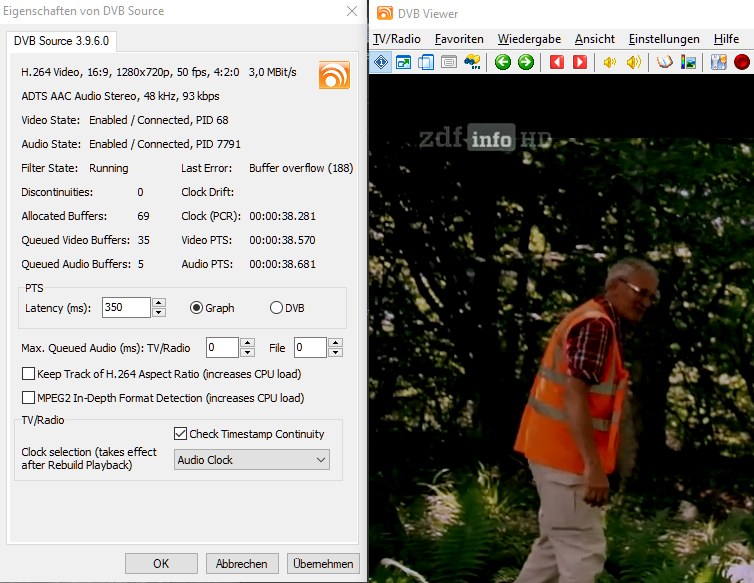Open the Wiedergabe menu
This screenshot has width=754, height=583.
529,39
